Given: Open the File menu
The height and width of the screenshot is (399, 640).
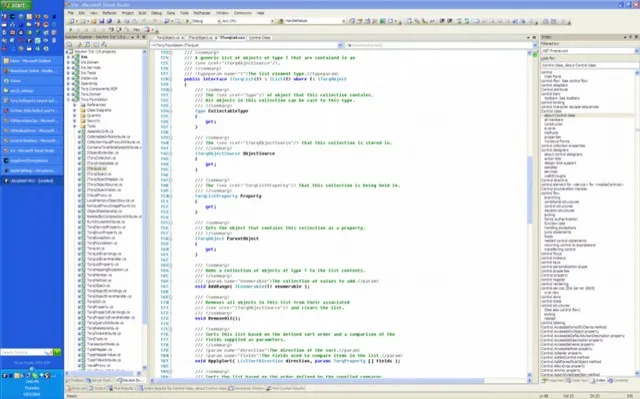Looking at the screenshot, I should [71, 13].
